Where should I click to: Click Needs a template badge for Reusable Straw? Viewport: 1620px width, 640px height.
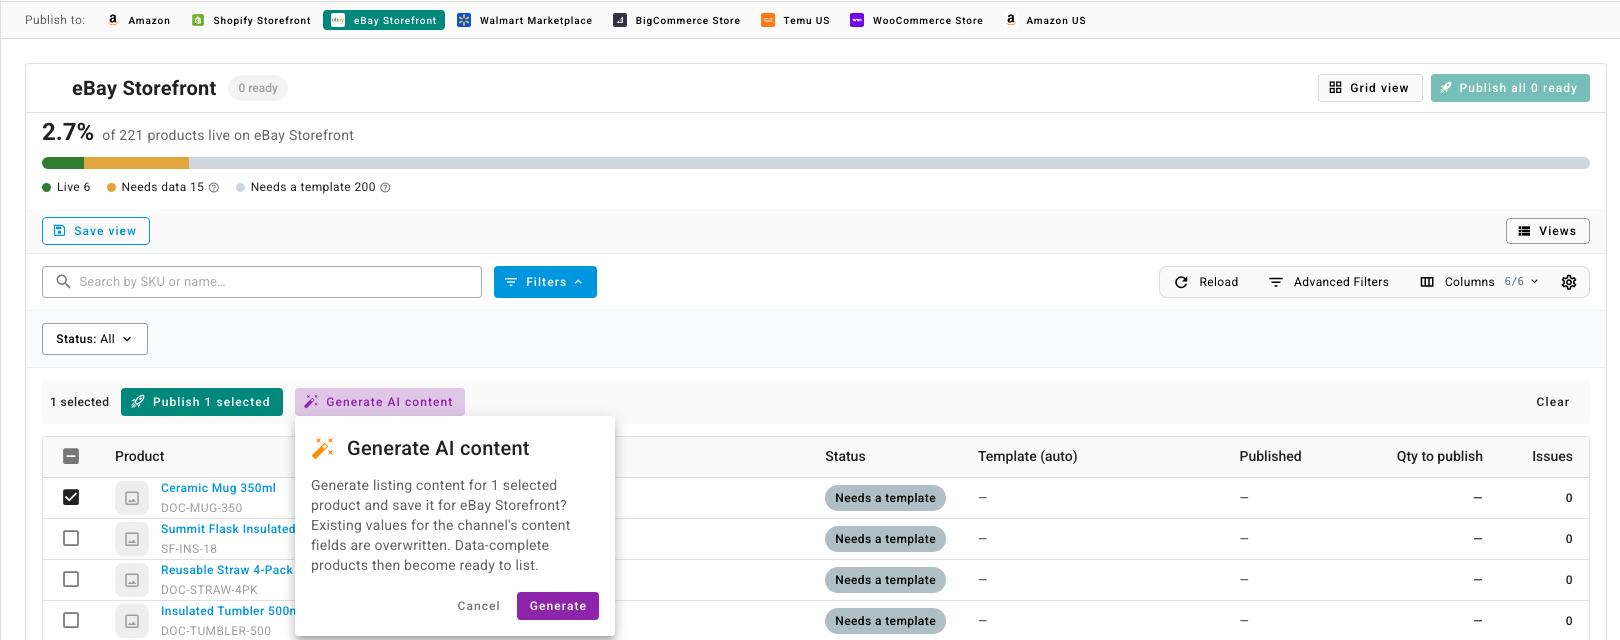point(885,580)
